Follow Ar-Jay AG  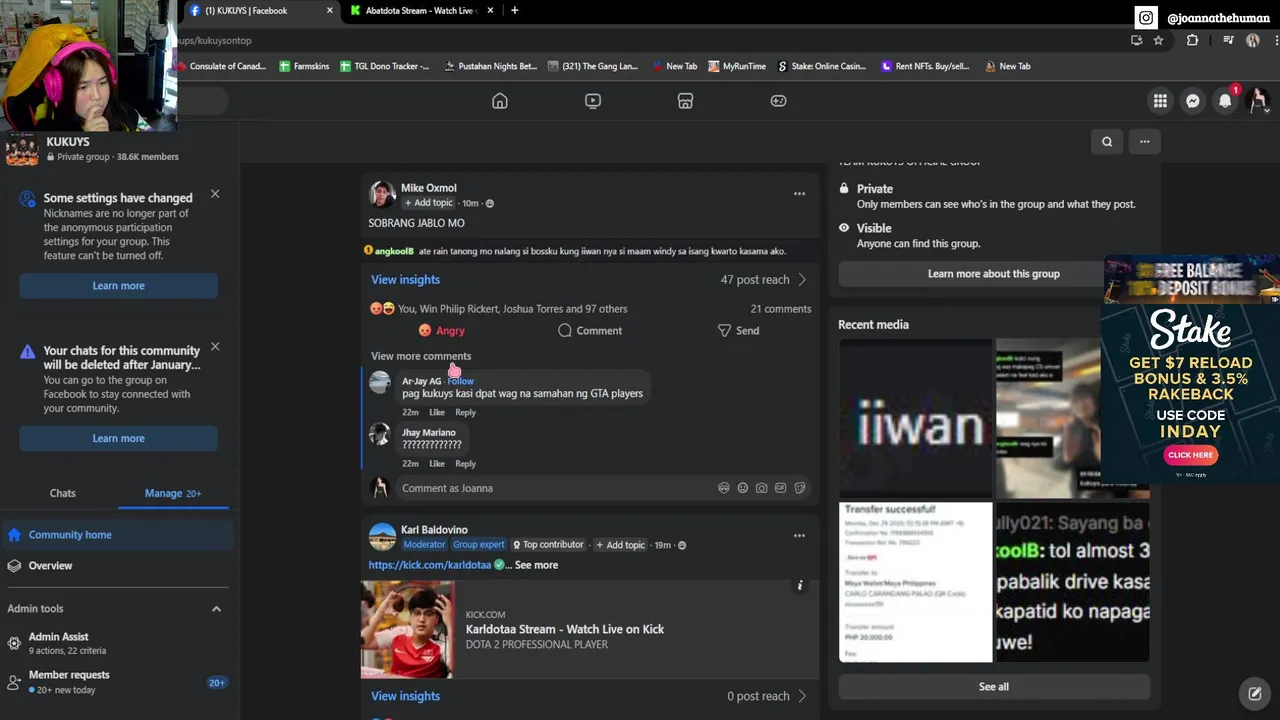tap(461, 381)
